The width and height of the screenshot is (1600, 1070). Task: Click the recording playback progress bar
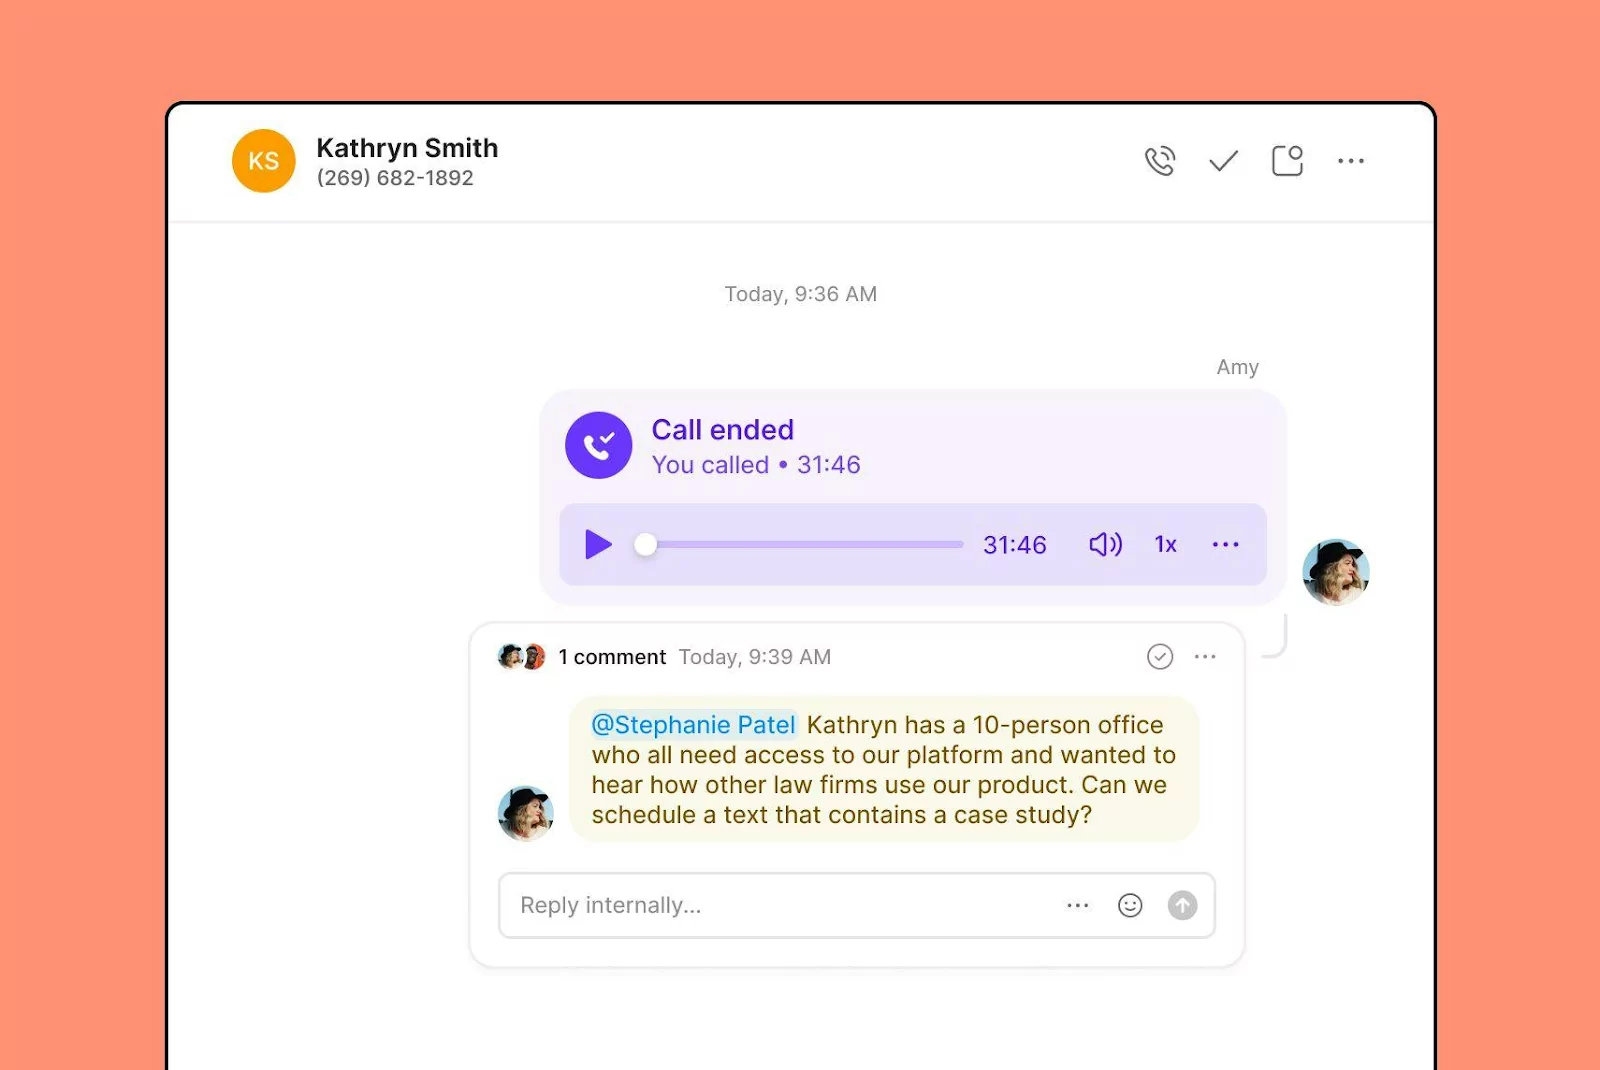point(800,544)
